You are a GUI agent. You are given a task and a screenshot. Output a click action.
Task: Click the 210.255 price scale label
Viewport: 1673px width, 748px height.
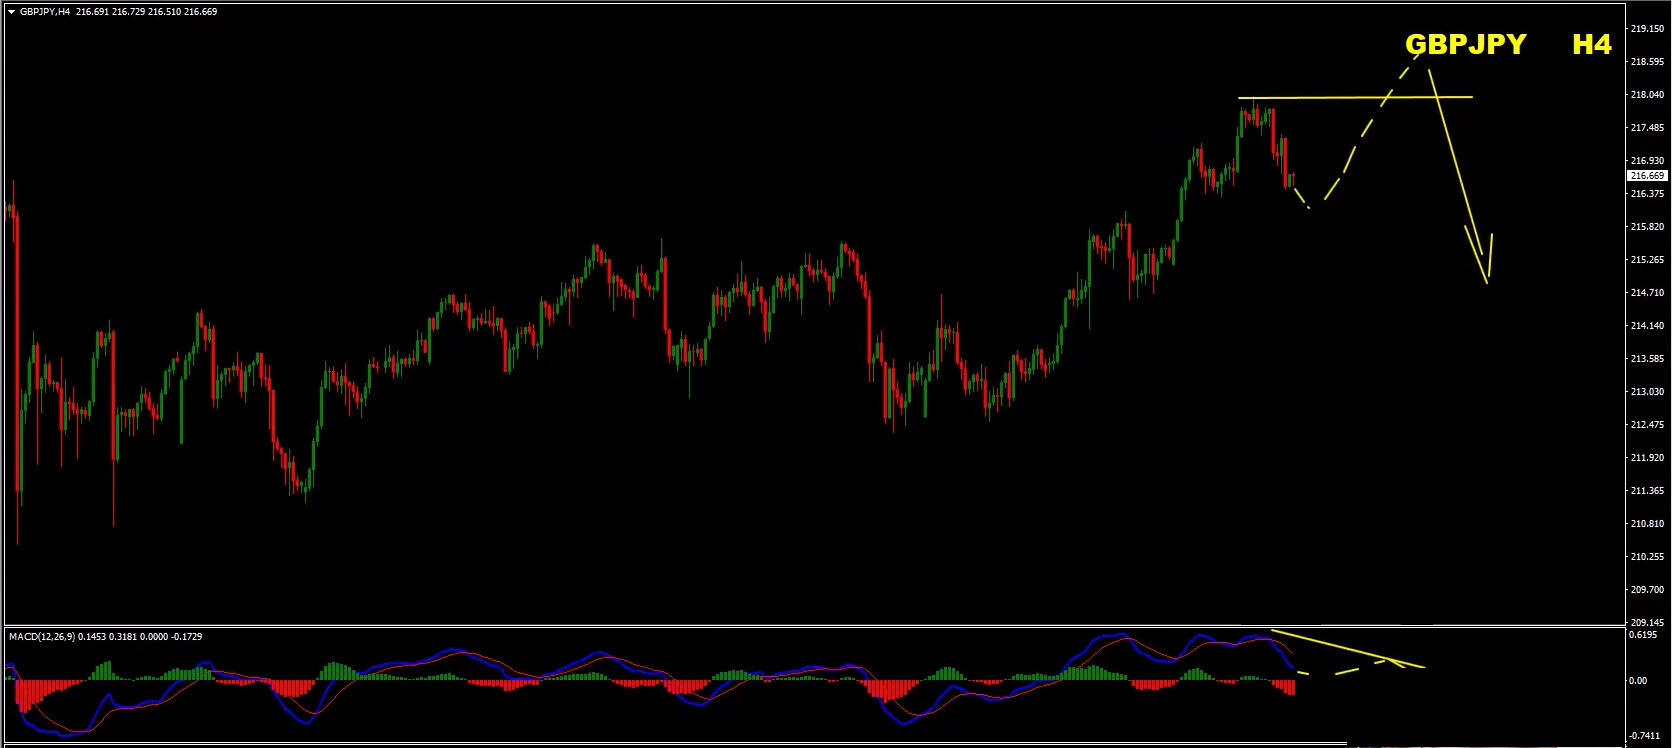(1647, 557)
